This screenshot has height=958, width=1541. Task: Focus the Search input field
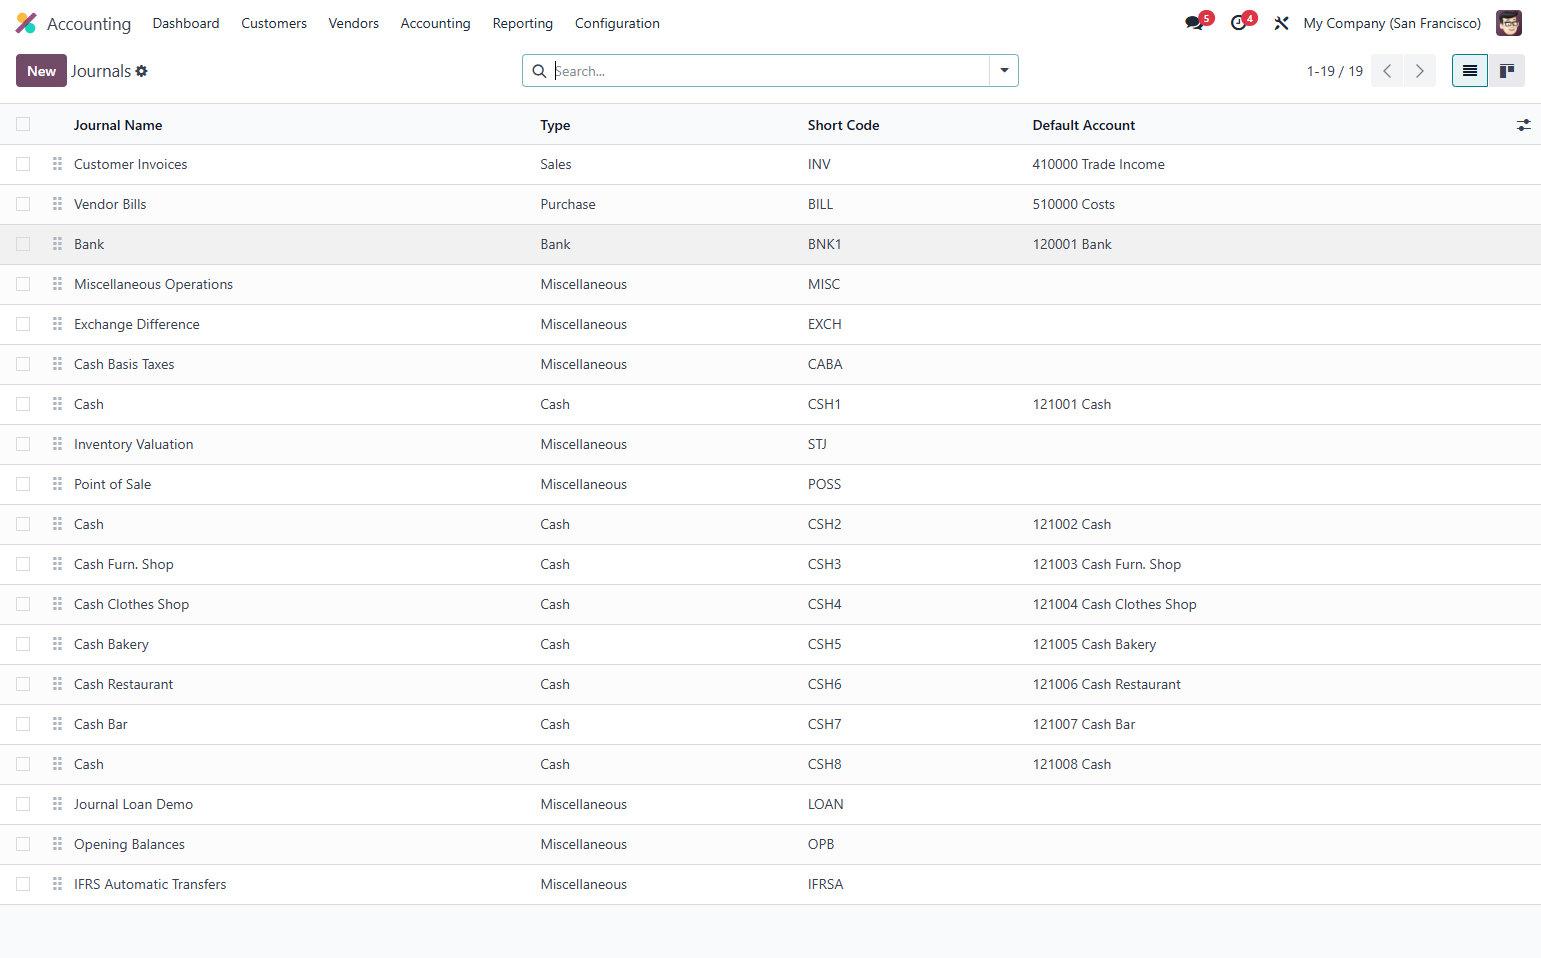pyautogui.click(x=770, y=71)
